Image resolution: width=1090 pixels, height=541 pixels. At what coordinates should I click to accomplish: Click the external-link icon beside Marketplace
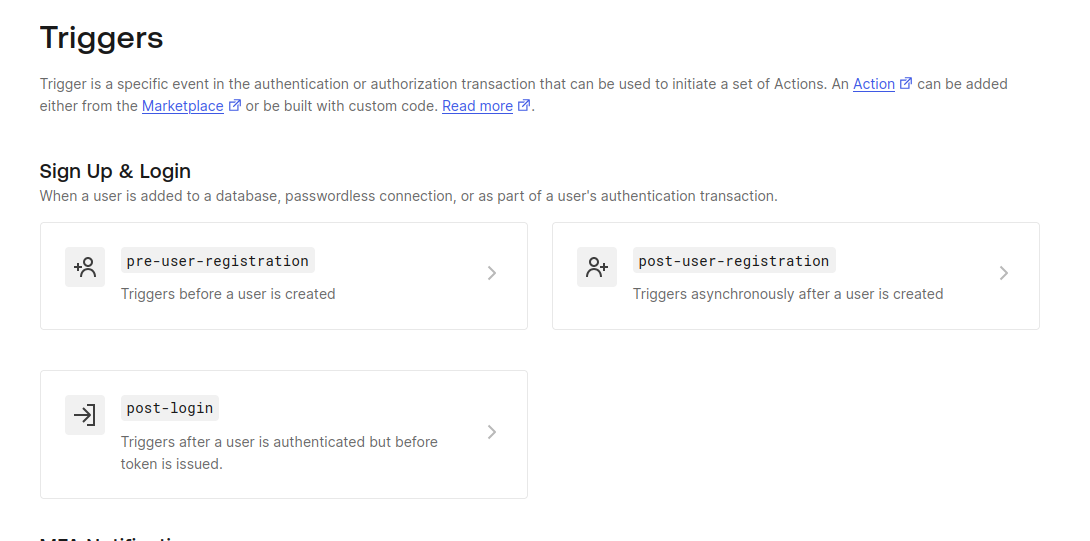click(235, 105)
